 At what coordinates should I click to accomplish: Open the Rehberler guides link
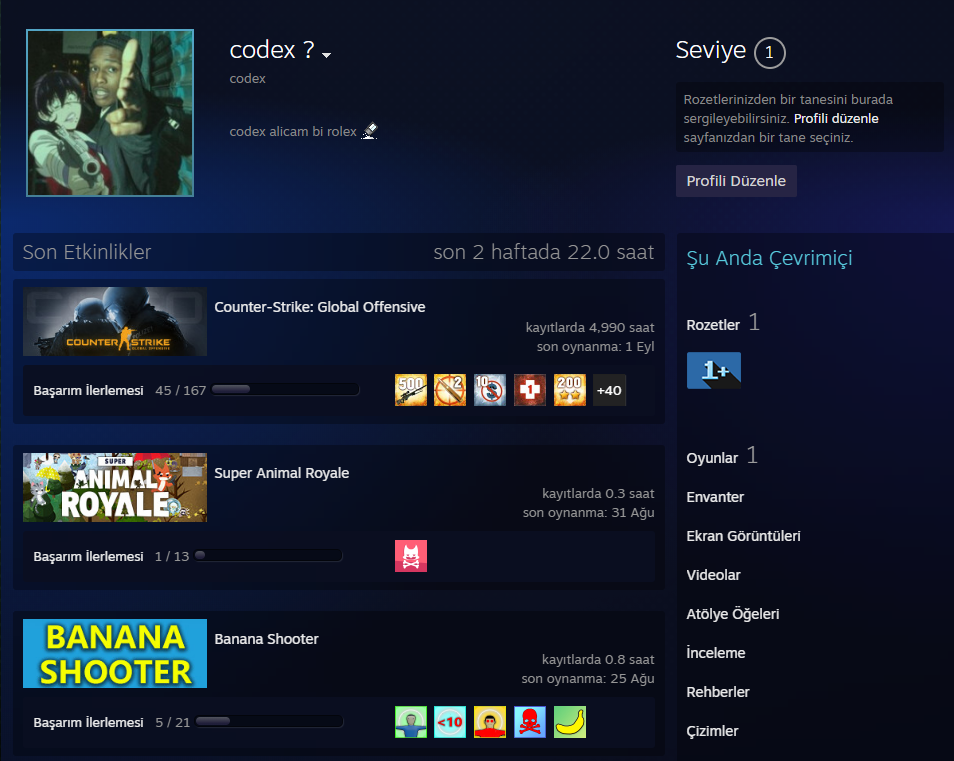tap(718, 692)
